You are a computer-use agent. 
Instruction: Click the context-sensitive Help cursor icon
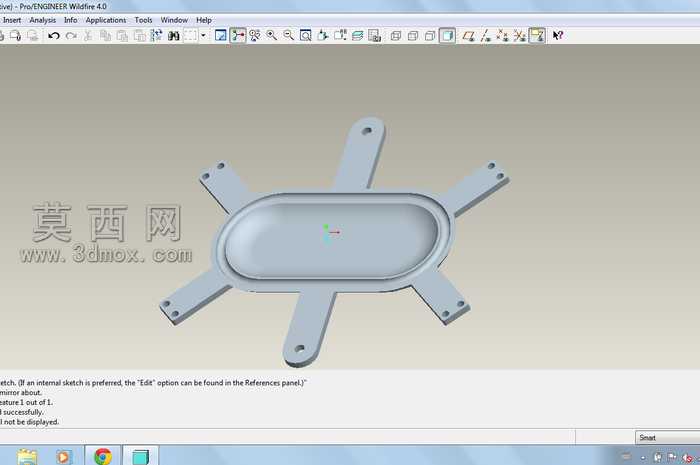558,36
